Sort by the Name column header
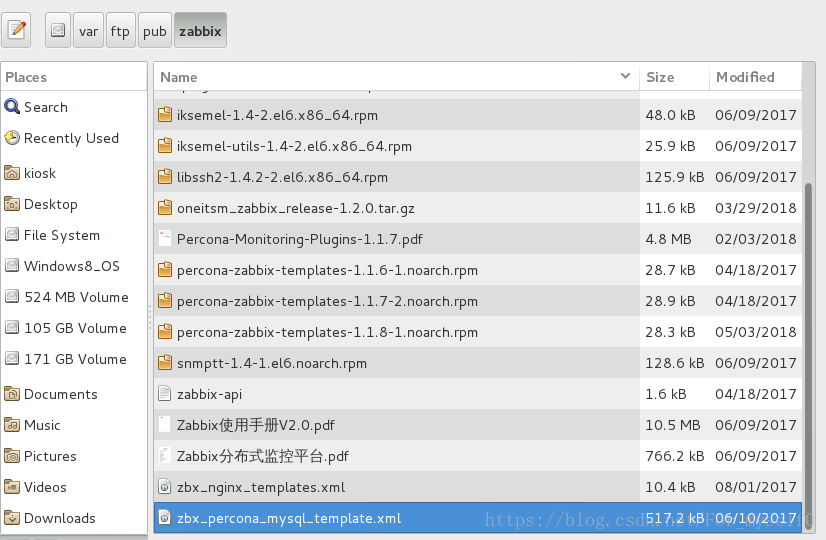Screen dimensions: 826x540 (396, 77)
